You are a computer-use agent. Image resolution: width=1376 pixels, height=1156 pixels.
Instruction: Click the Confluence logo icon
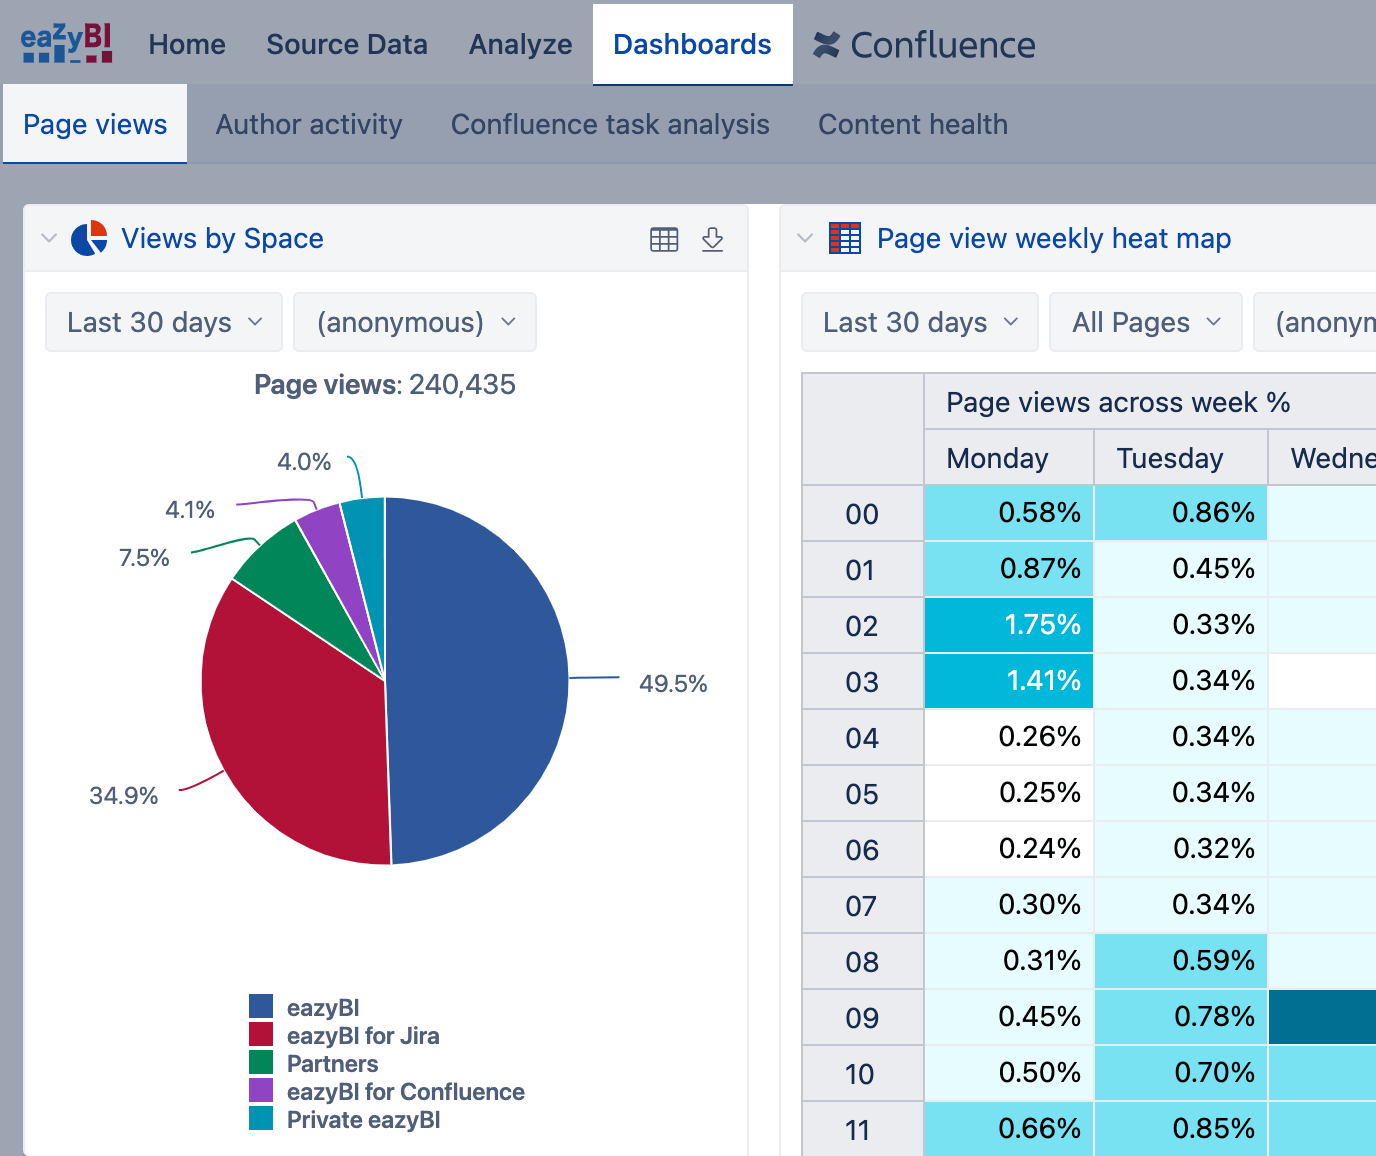point(826,45)
